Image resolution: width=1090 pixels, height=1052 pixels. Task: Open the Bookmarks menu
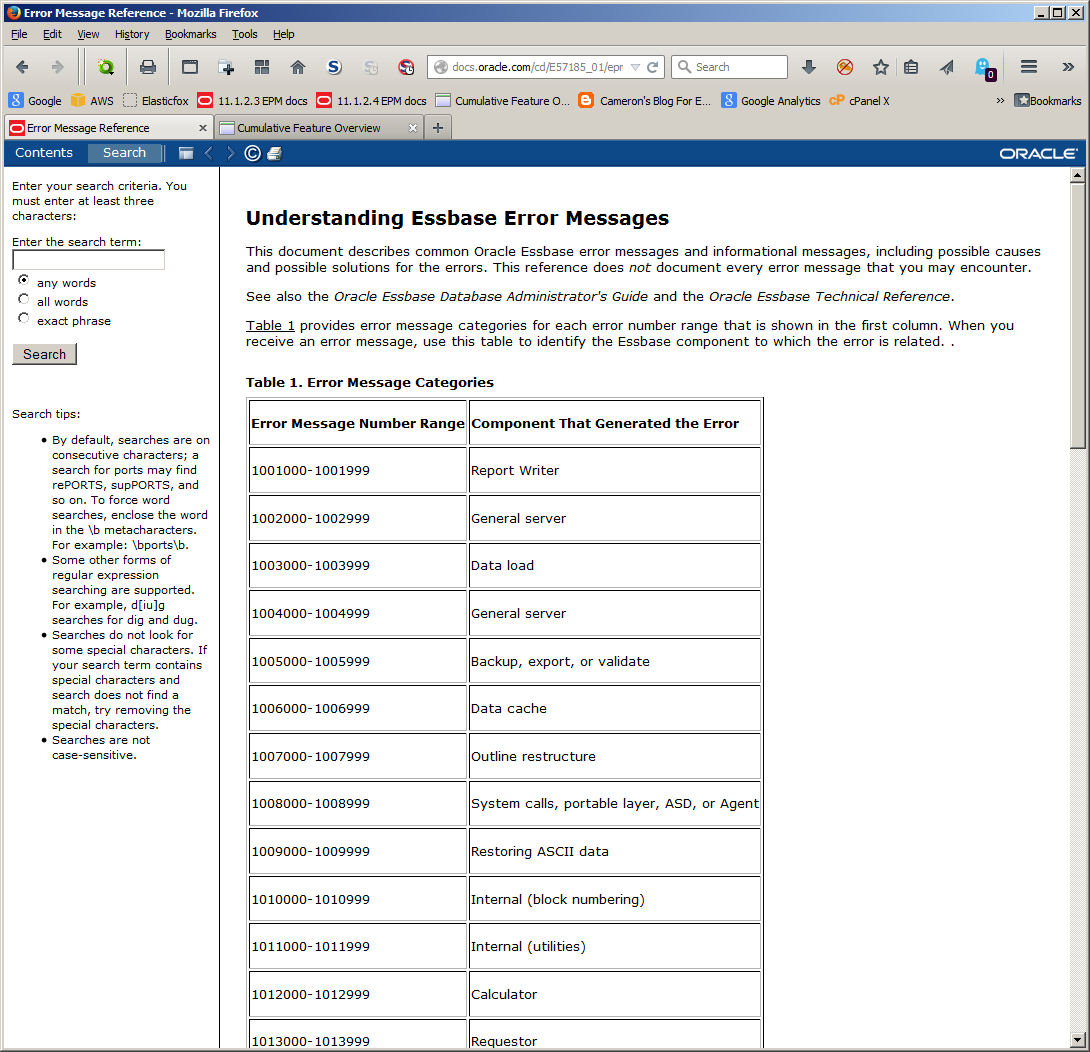(x=190, y=34)
